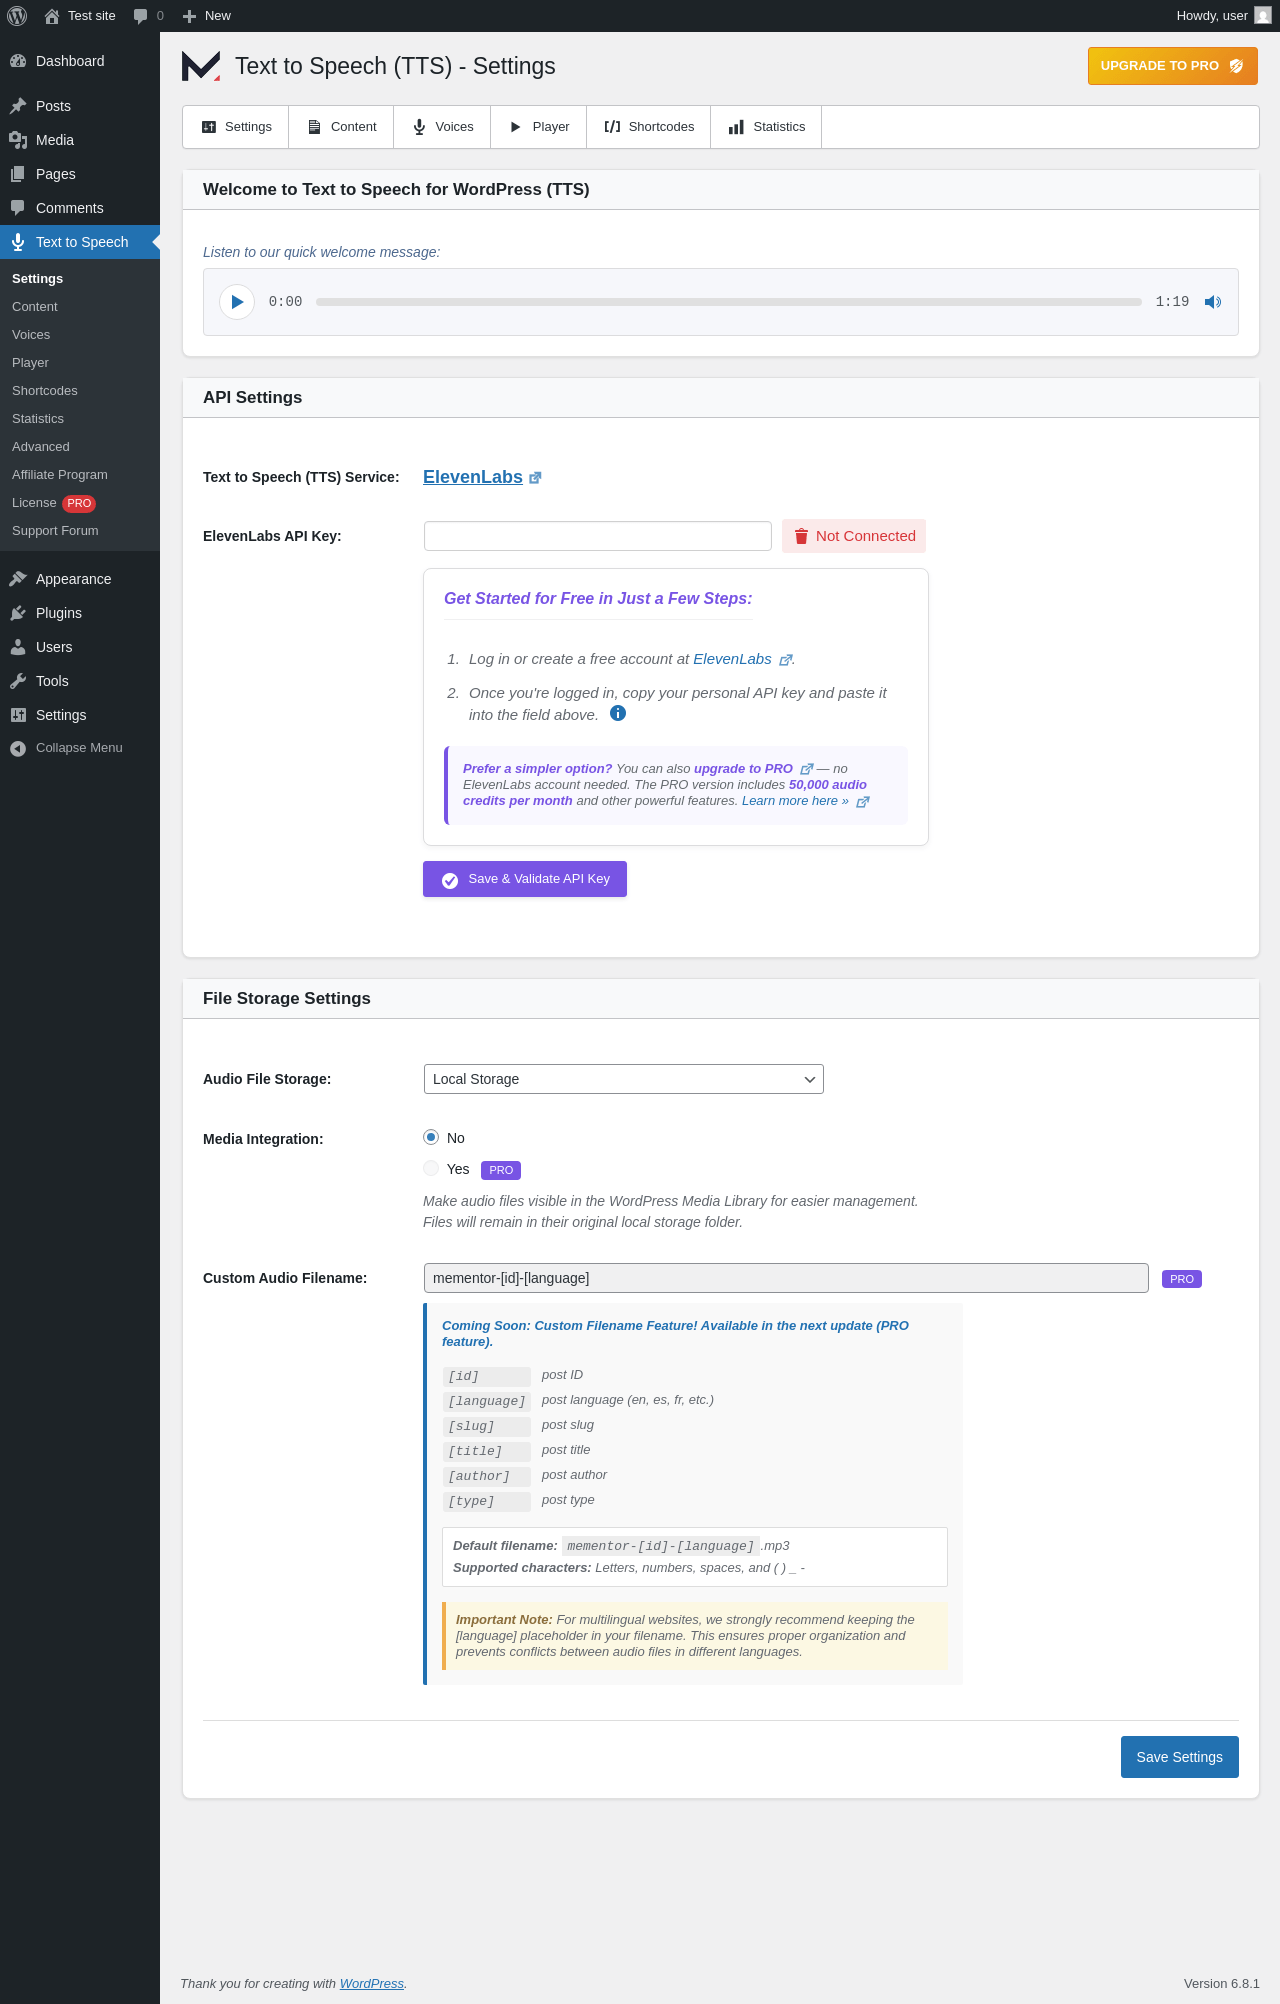1280x2004 pixels.
Task: Open Test site home link
Action: pyautogui.click(x=80, y=16)
